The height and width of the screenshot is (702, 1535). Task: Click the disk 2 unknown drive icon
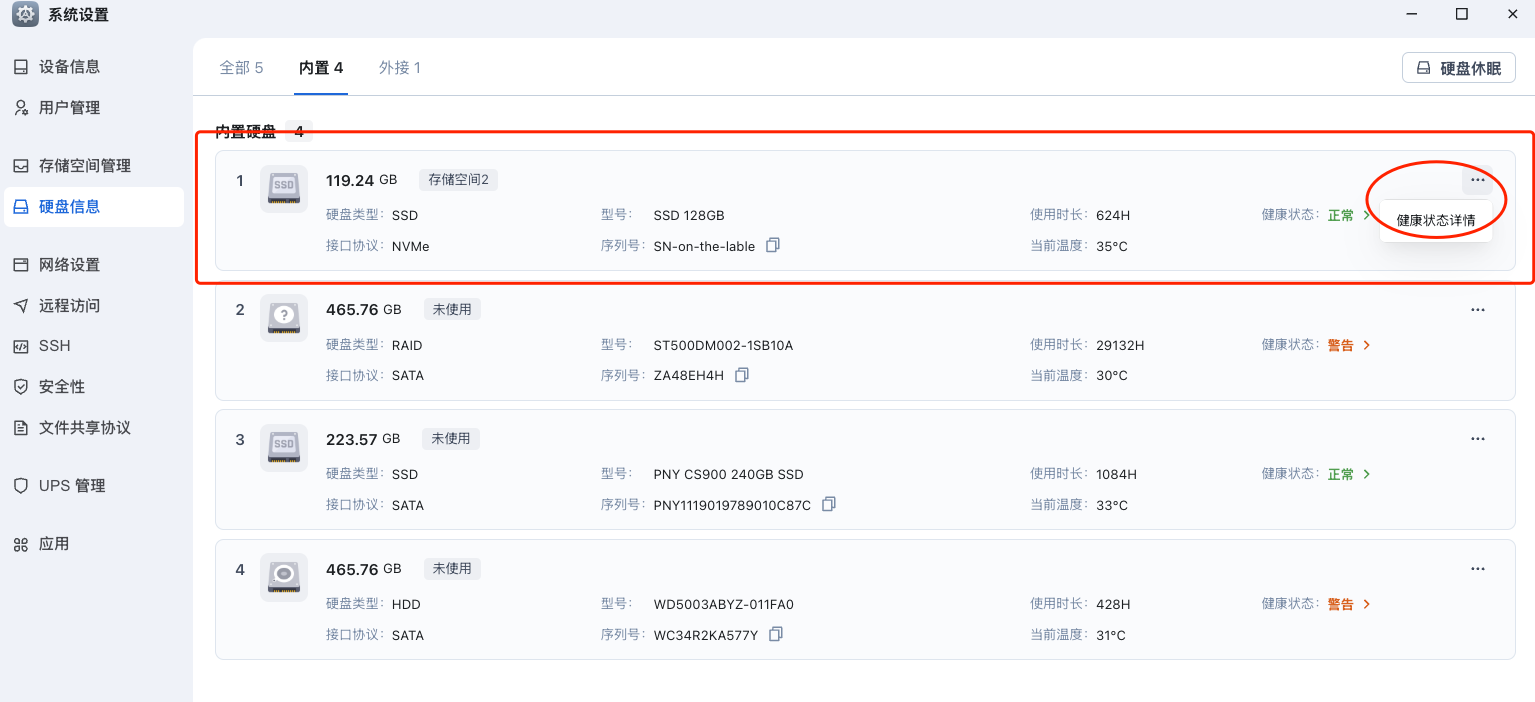(x=284, y=318)
